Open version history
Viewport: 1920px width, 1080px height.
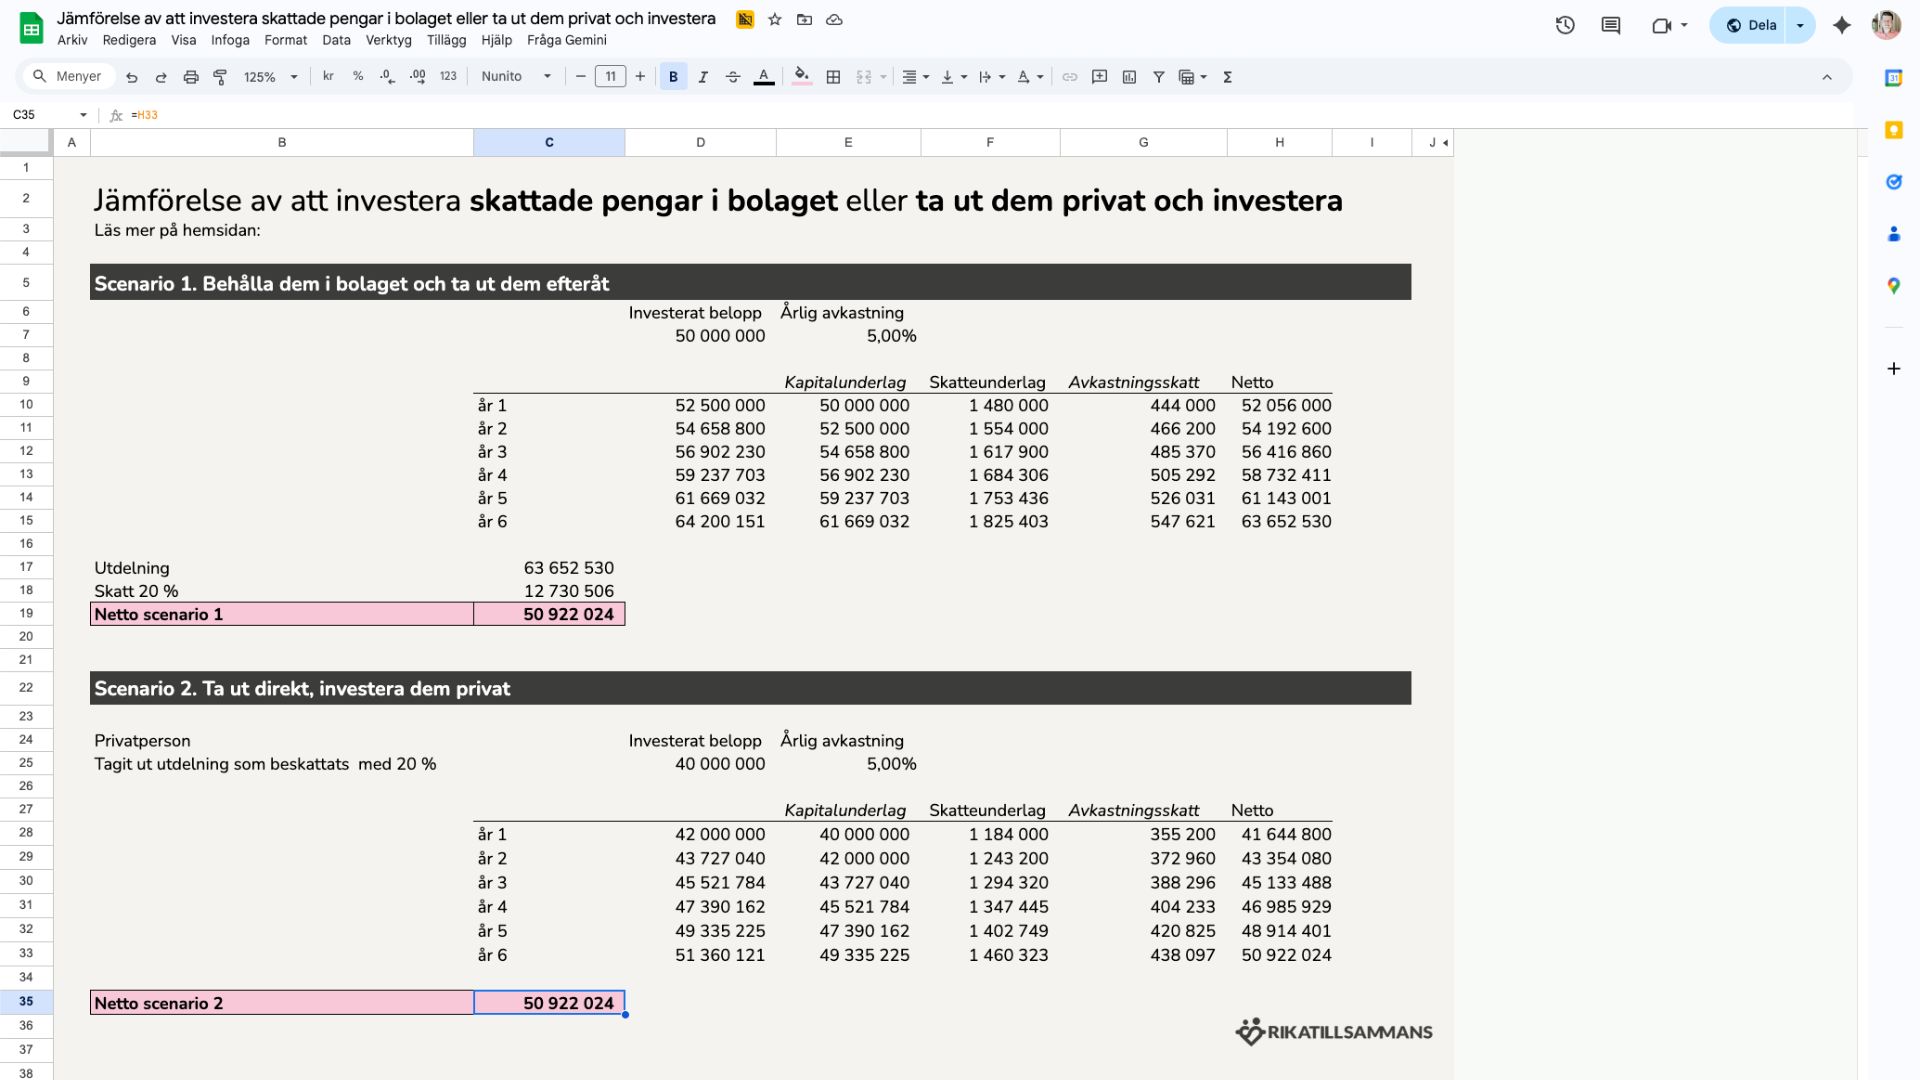[x=1565, y=25]
